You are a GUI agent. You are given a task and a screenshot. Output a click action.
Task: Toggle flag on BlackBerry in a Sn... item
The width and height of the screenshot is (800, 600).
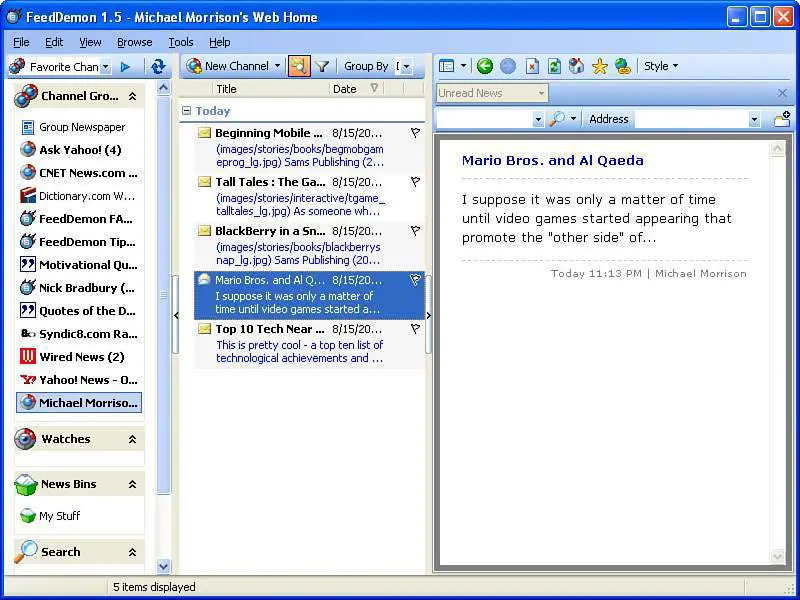coord(415,231)
